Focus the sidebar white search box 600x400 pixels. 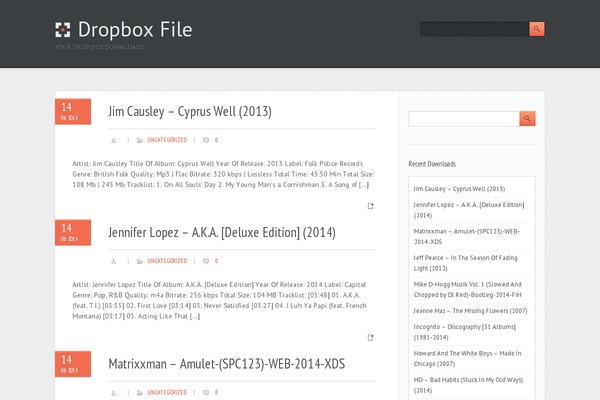pos(464,119)
